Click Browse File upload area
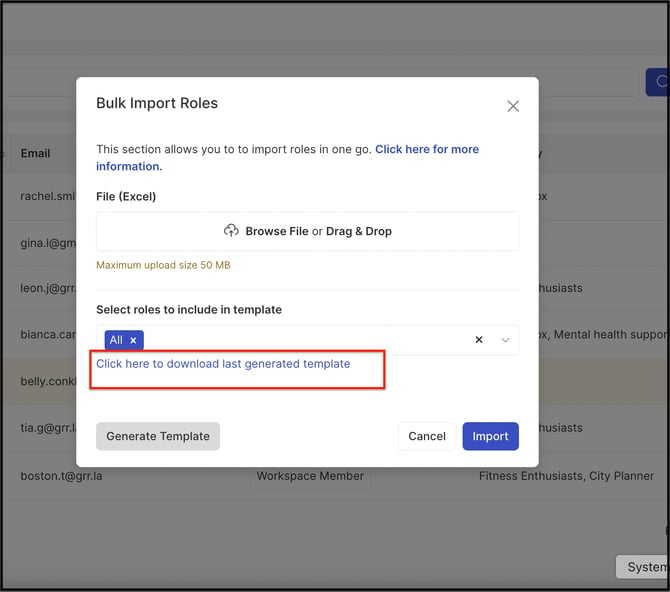This screenshot has width=670, height=592. (x=307, y=231)
